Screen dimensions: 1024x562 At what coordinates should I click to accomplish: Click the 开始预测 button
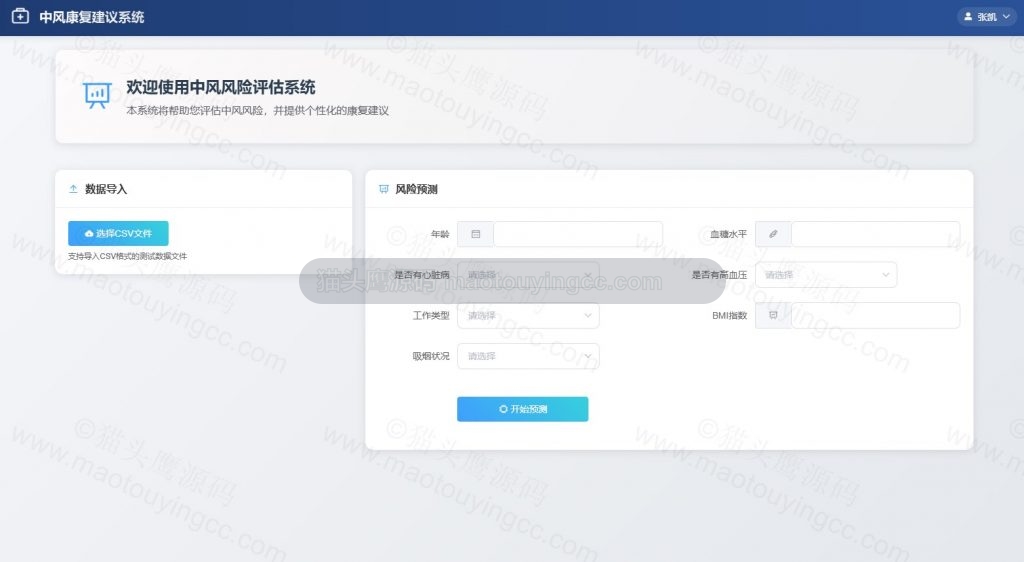(x=522, y=409)
